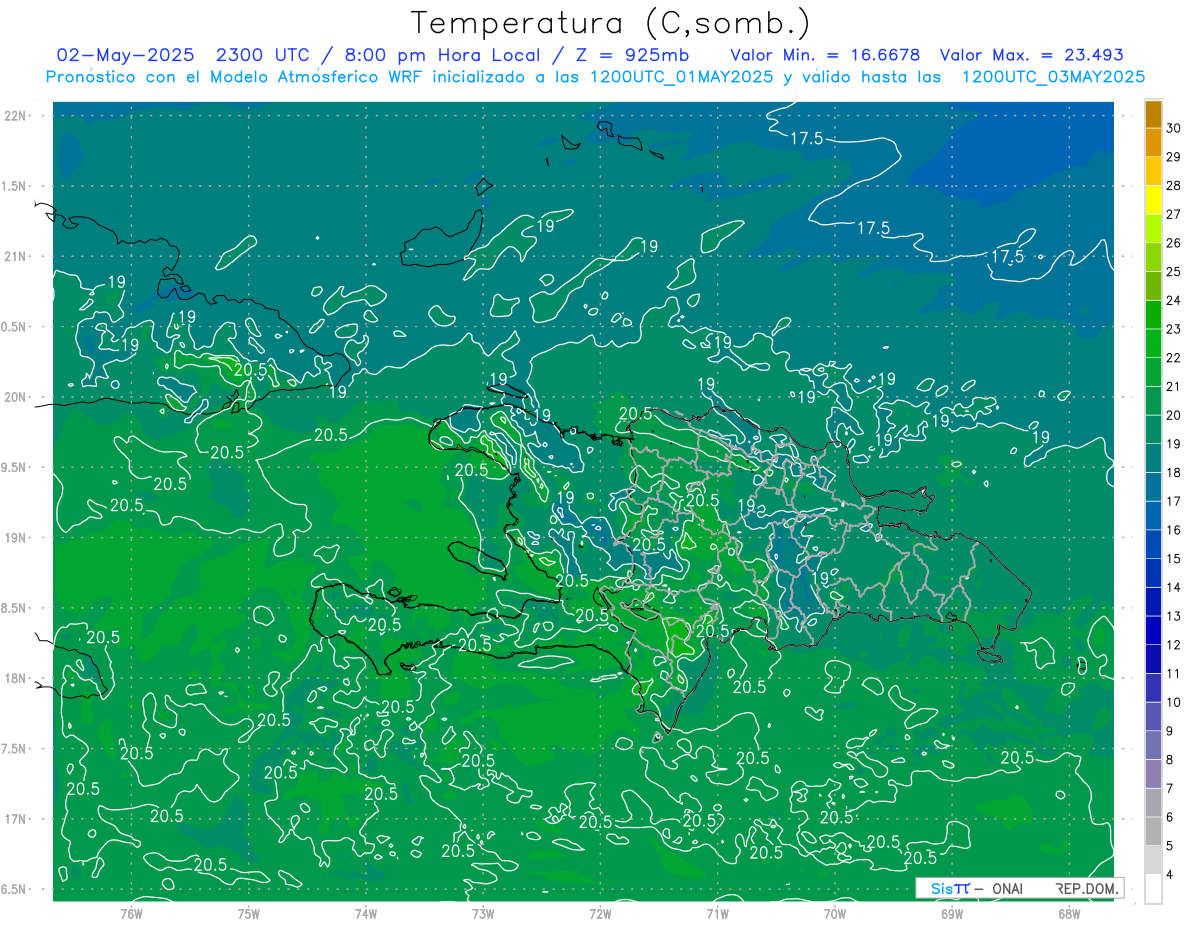Click the purple color scale swatch between 8 and 9
The width and height of the screenshot is (1200, 927).
point(1153,745)
